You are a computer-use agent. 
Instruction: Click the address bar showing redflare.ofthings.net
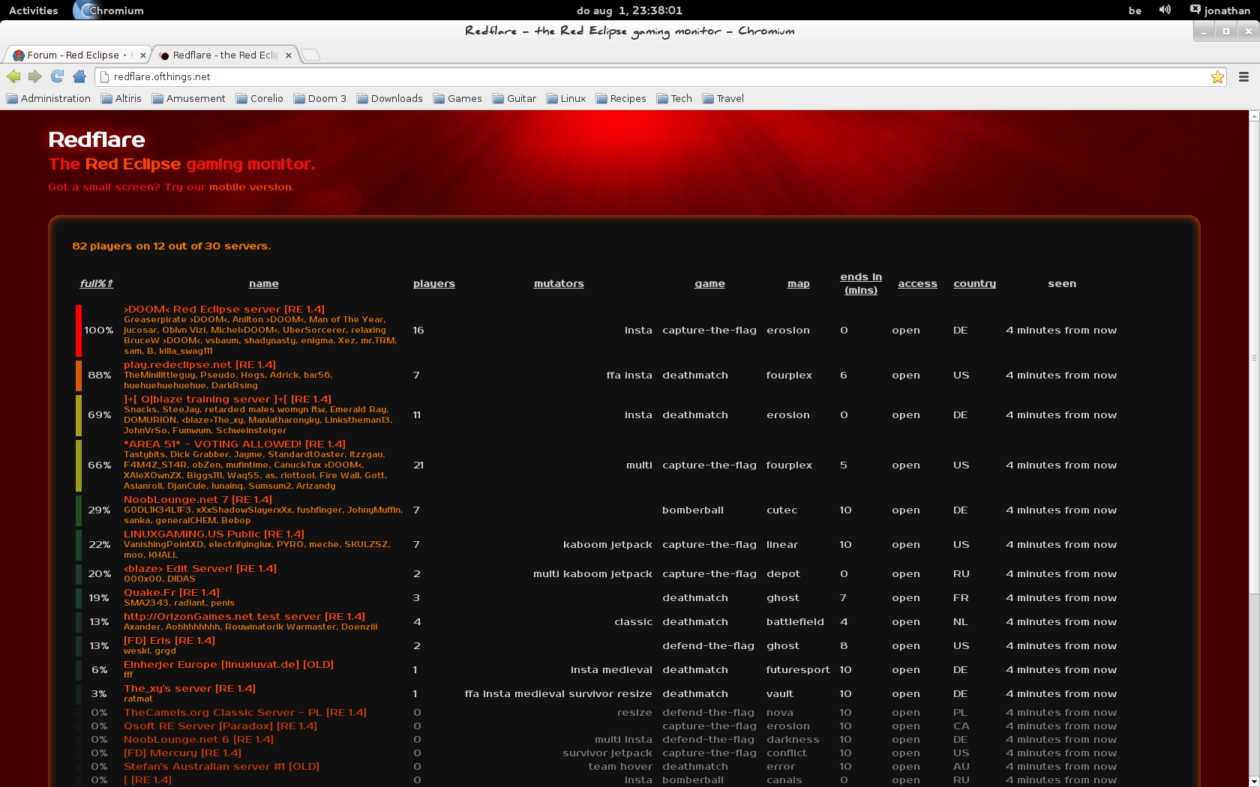(650, 77)
